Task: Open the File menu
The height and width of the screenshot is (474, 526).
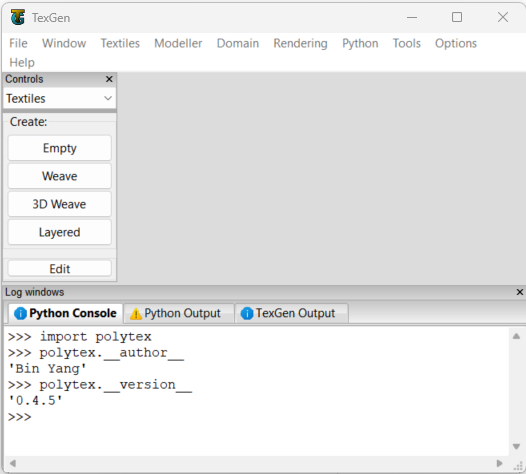Action: tap(18, 43)
